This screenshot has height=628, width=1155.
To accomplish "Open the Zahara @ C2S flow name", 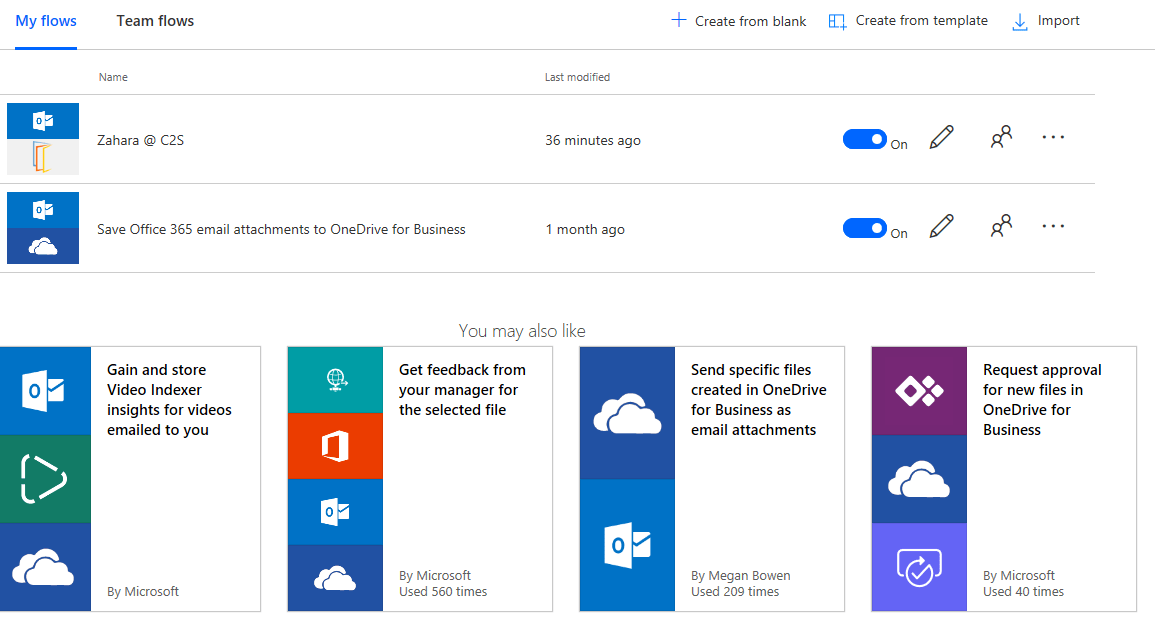I will (141, 140).
